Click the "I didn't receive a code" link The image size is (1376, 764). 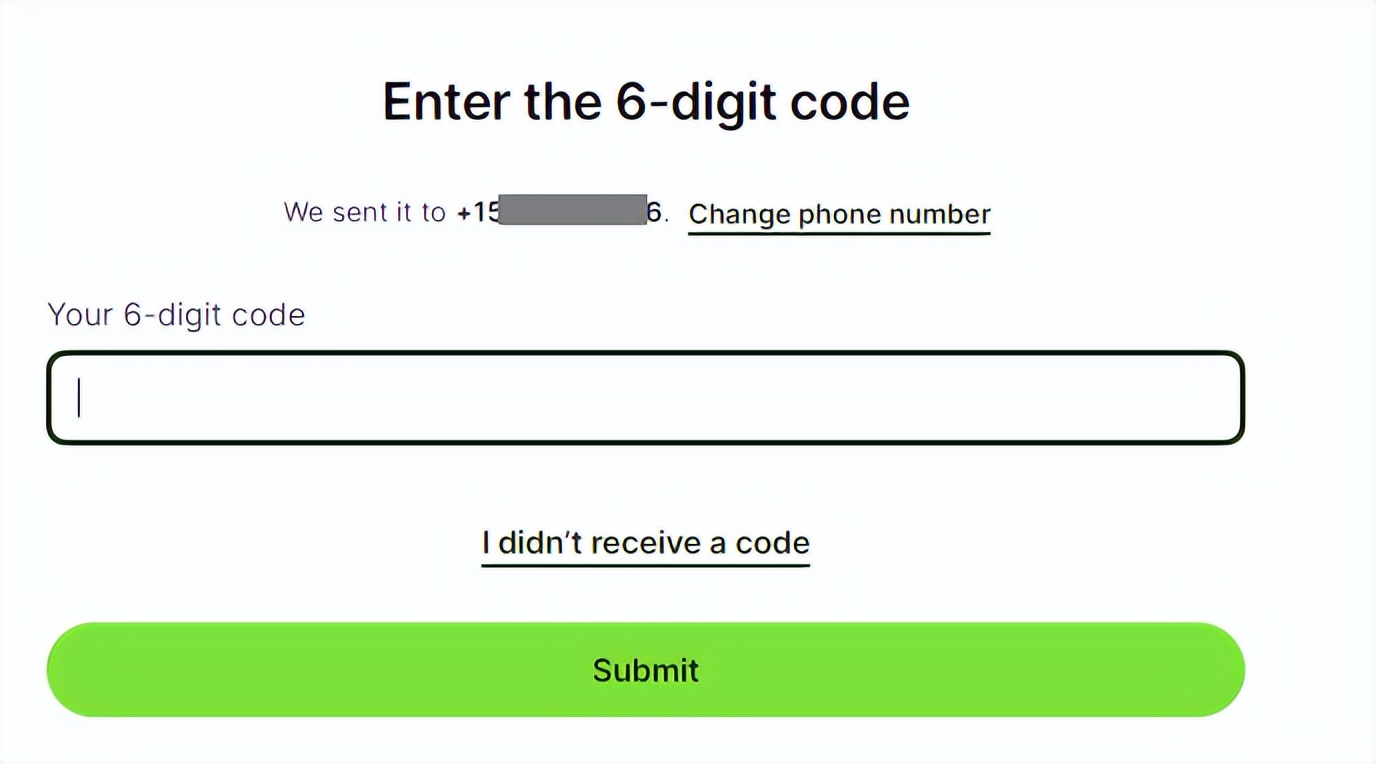(645, 543)
